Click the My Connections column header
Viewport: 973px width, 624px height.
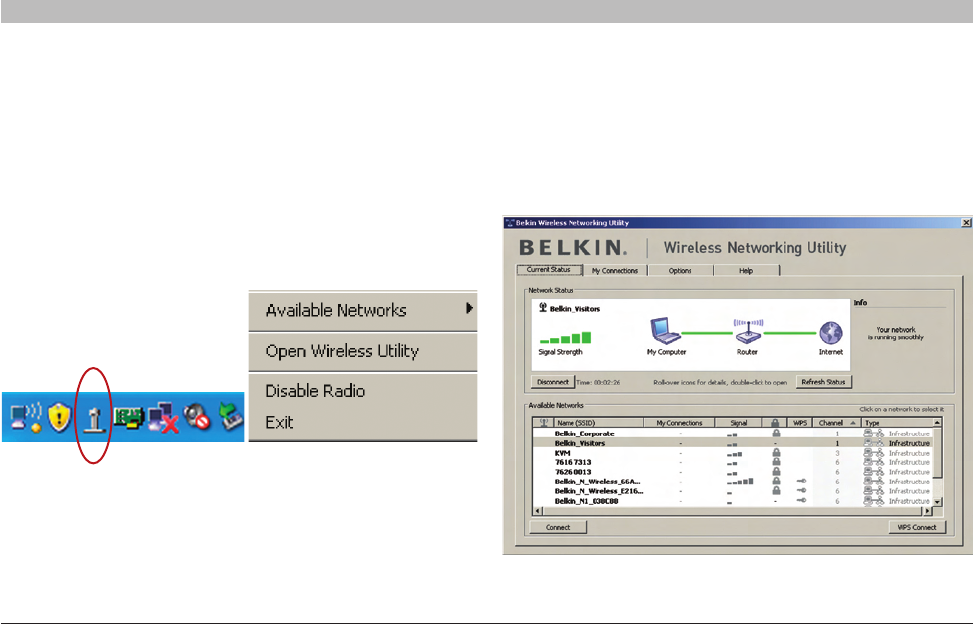coord(679,422)
